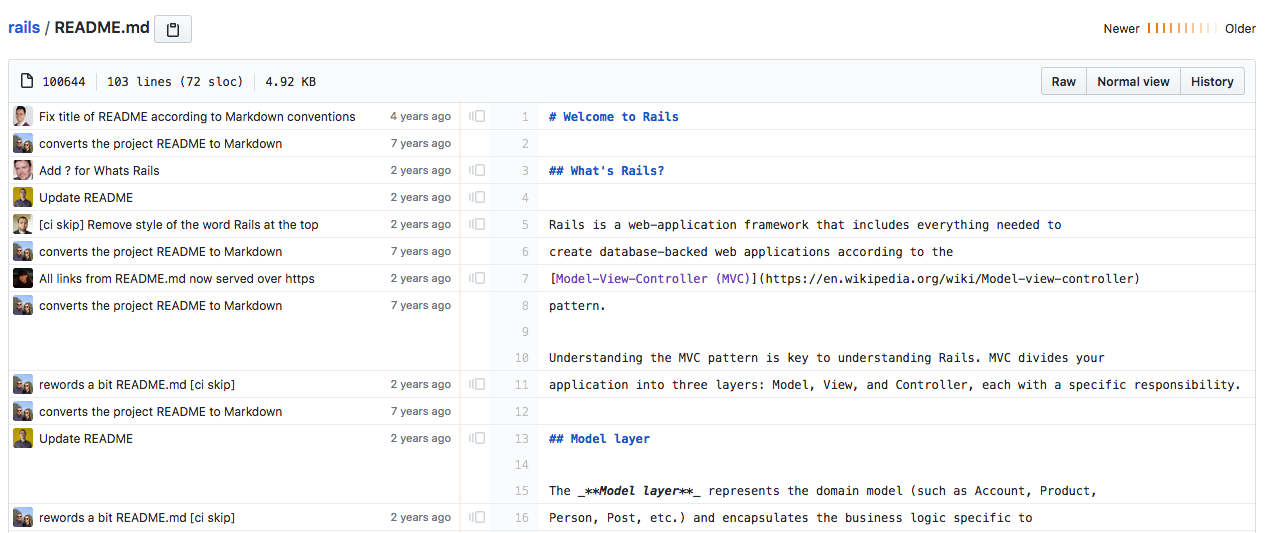Click the '4 years ago' timestamp
Image resolution: width=1267 pixels, height=533 pixels.
tap(420, 116)
